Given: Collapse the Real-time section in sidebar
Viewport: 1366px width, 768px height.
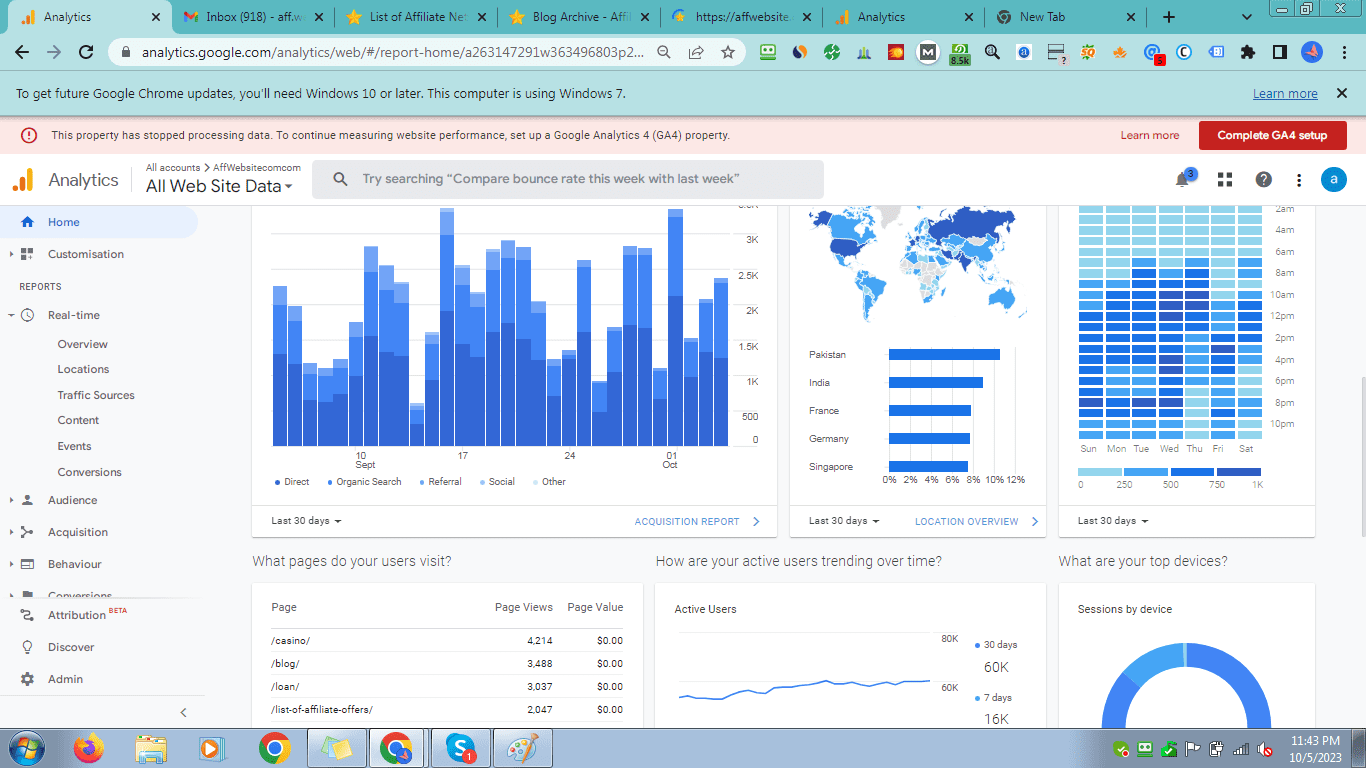Looking at the screenshot, I should [12, 315].
